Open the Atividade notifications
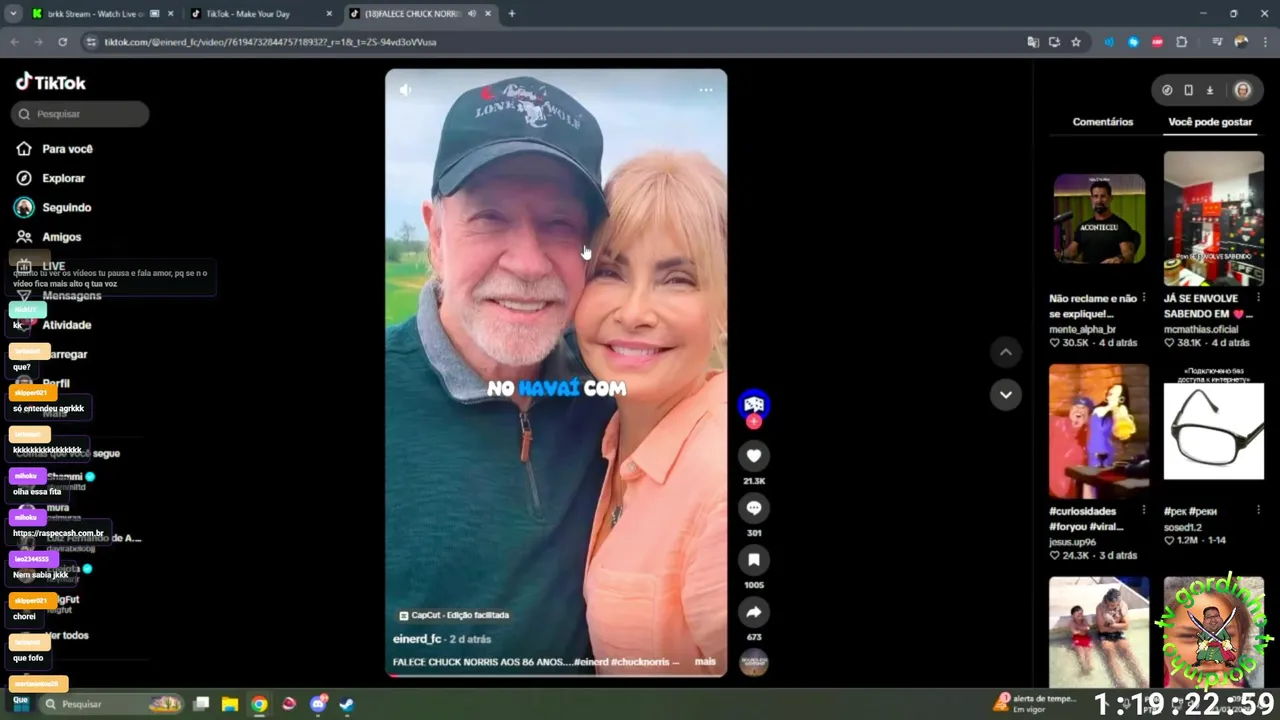Viewport: 1280px width, 720px height. 66,325
